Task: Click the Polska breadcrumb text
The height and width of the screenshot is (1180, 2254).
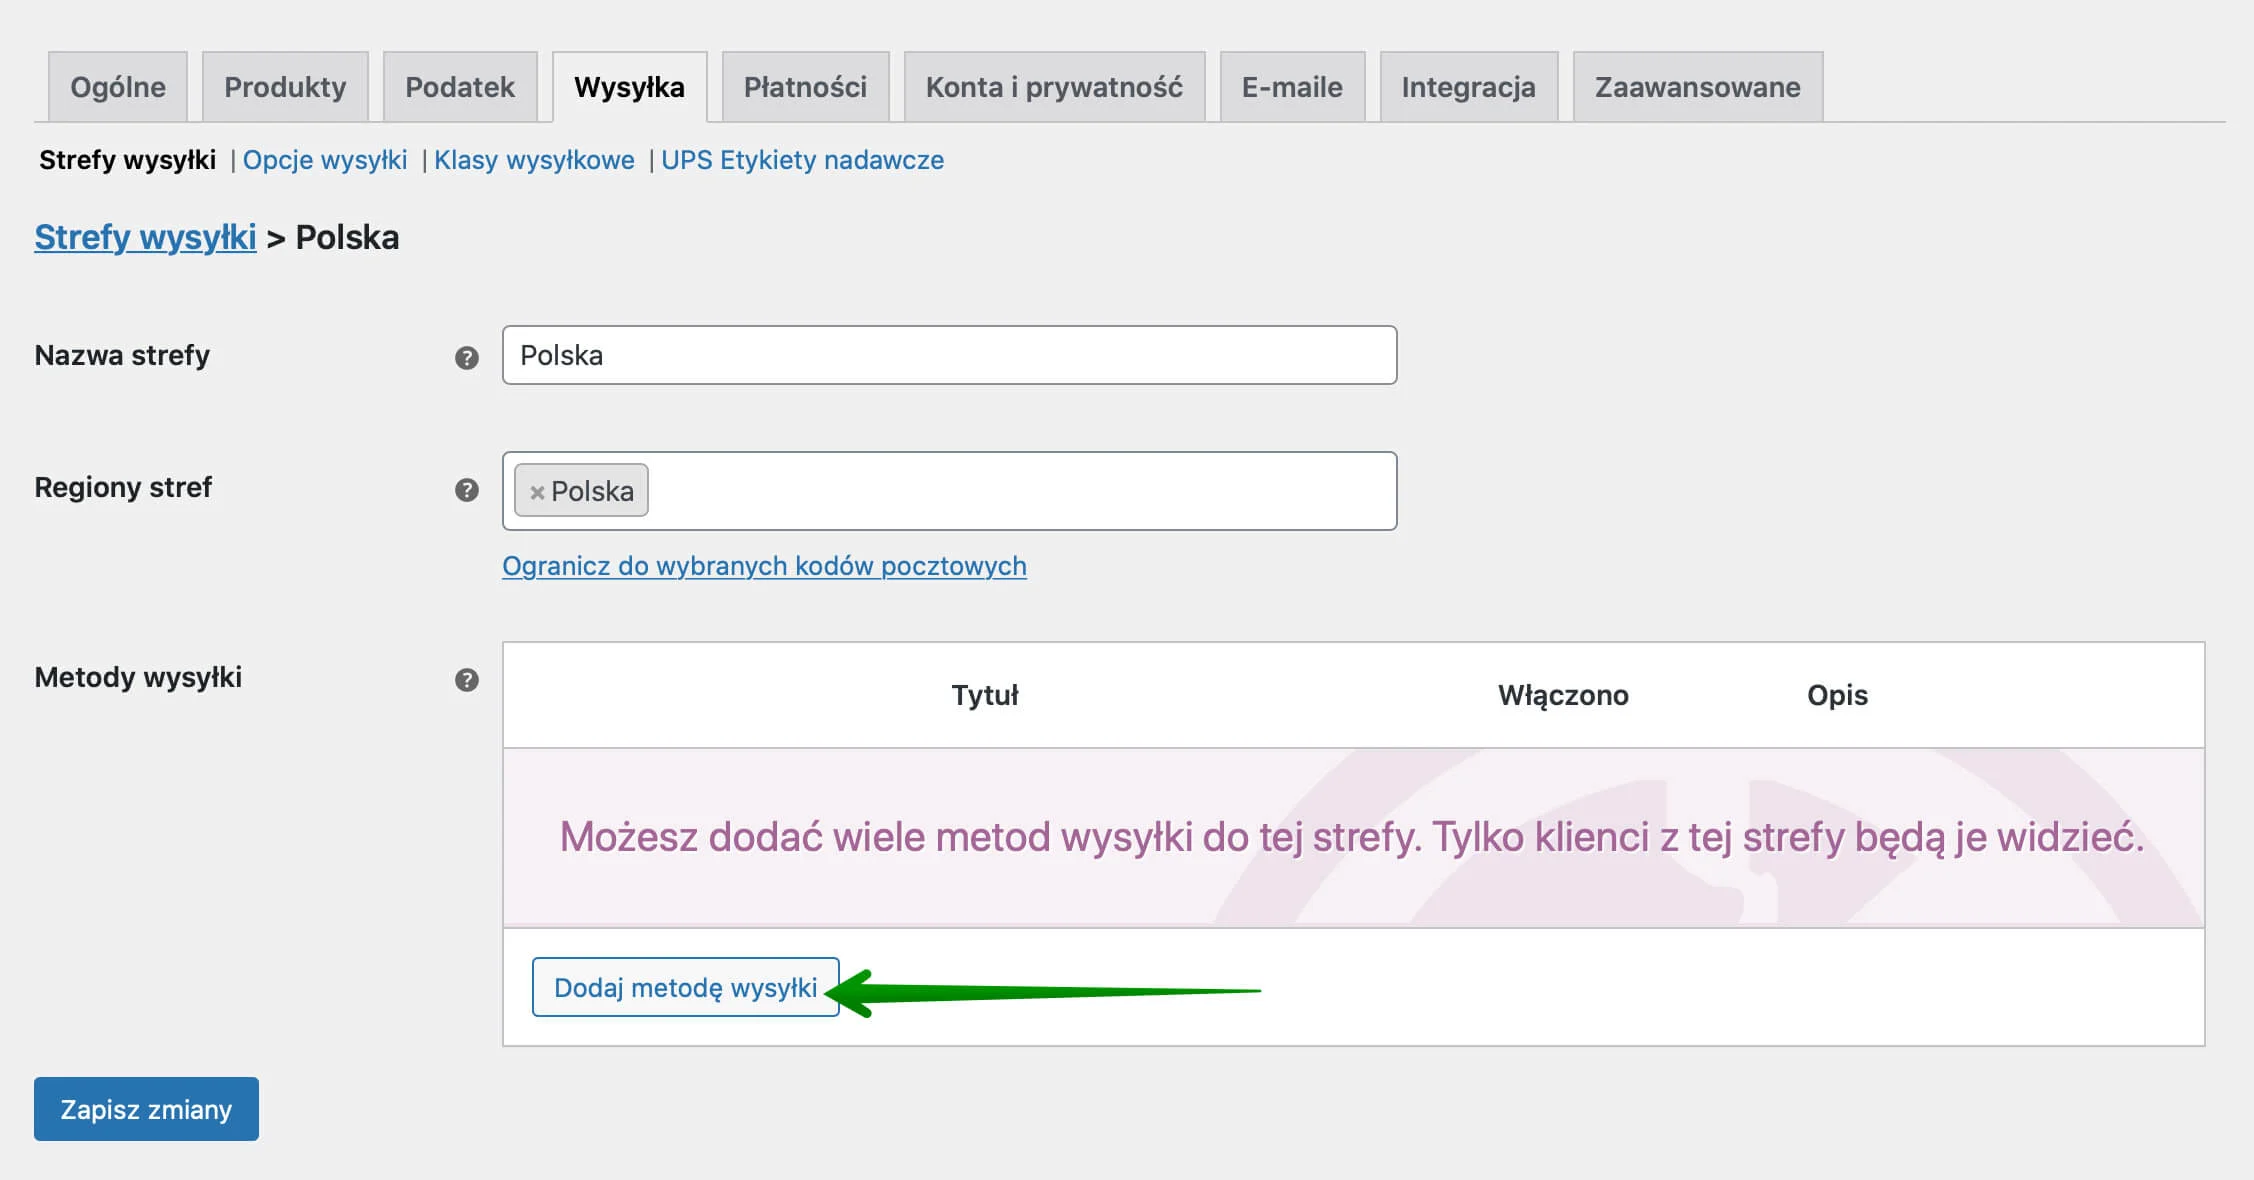Action: [347, 237]
